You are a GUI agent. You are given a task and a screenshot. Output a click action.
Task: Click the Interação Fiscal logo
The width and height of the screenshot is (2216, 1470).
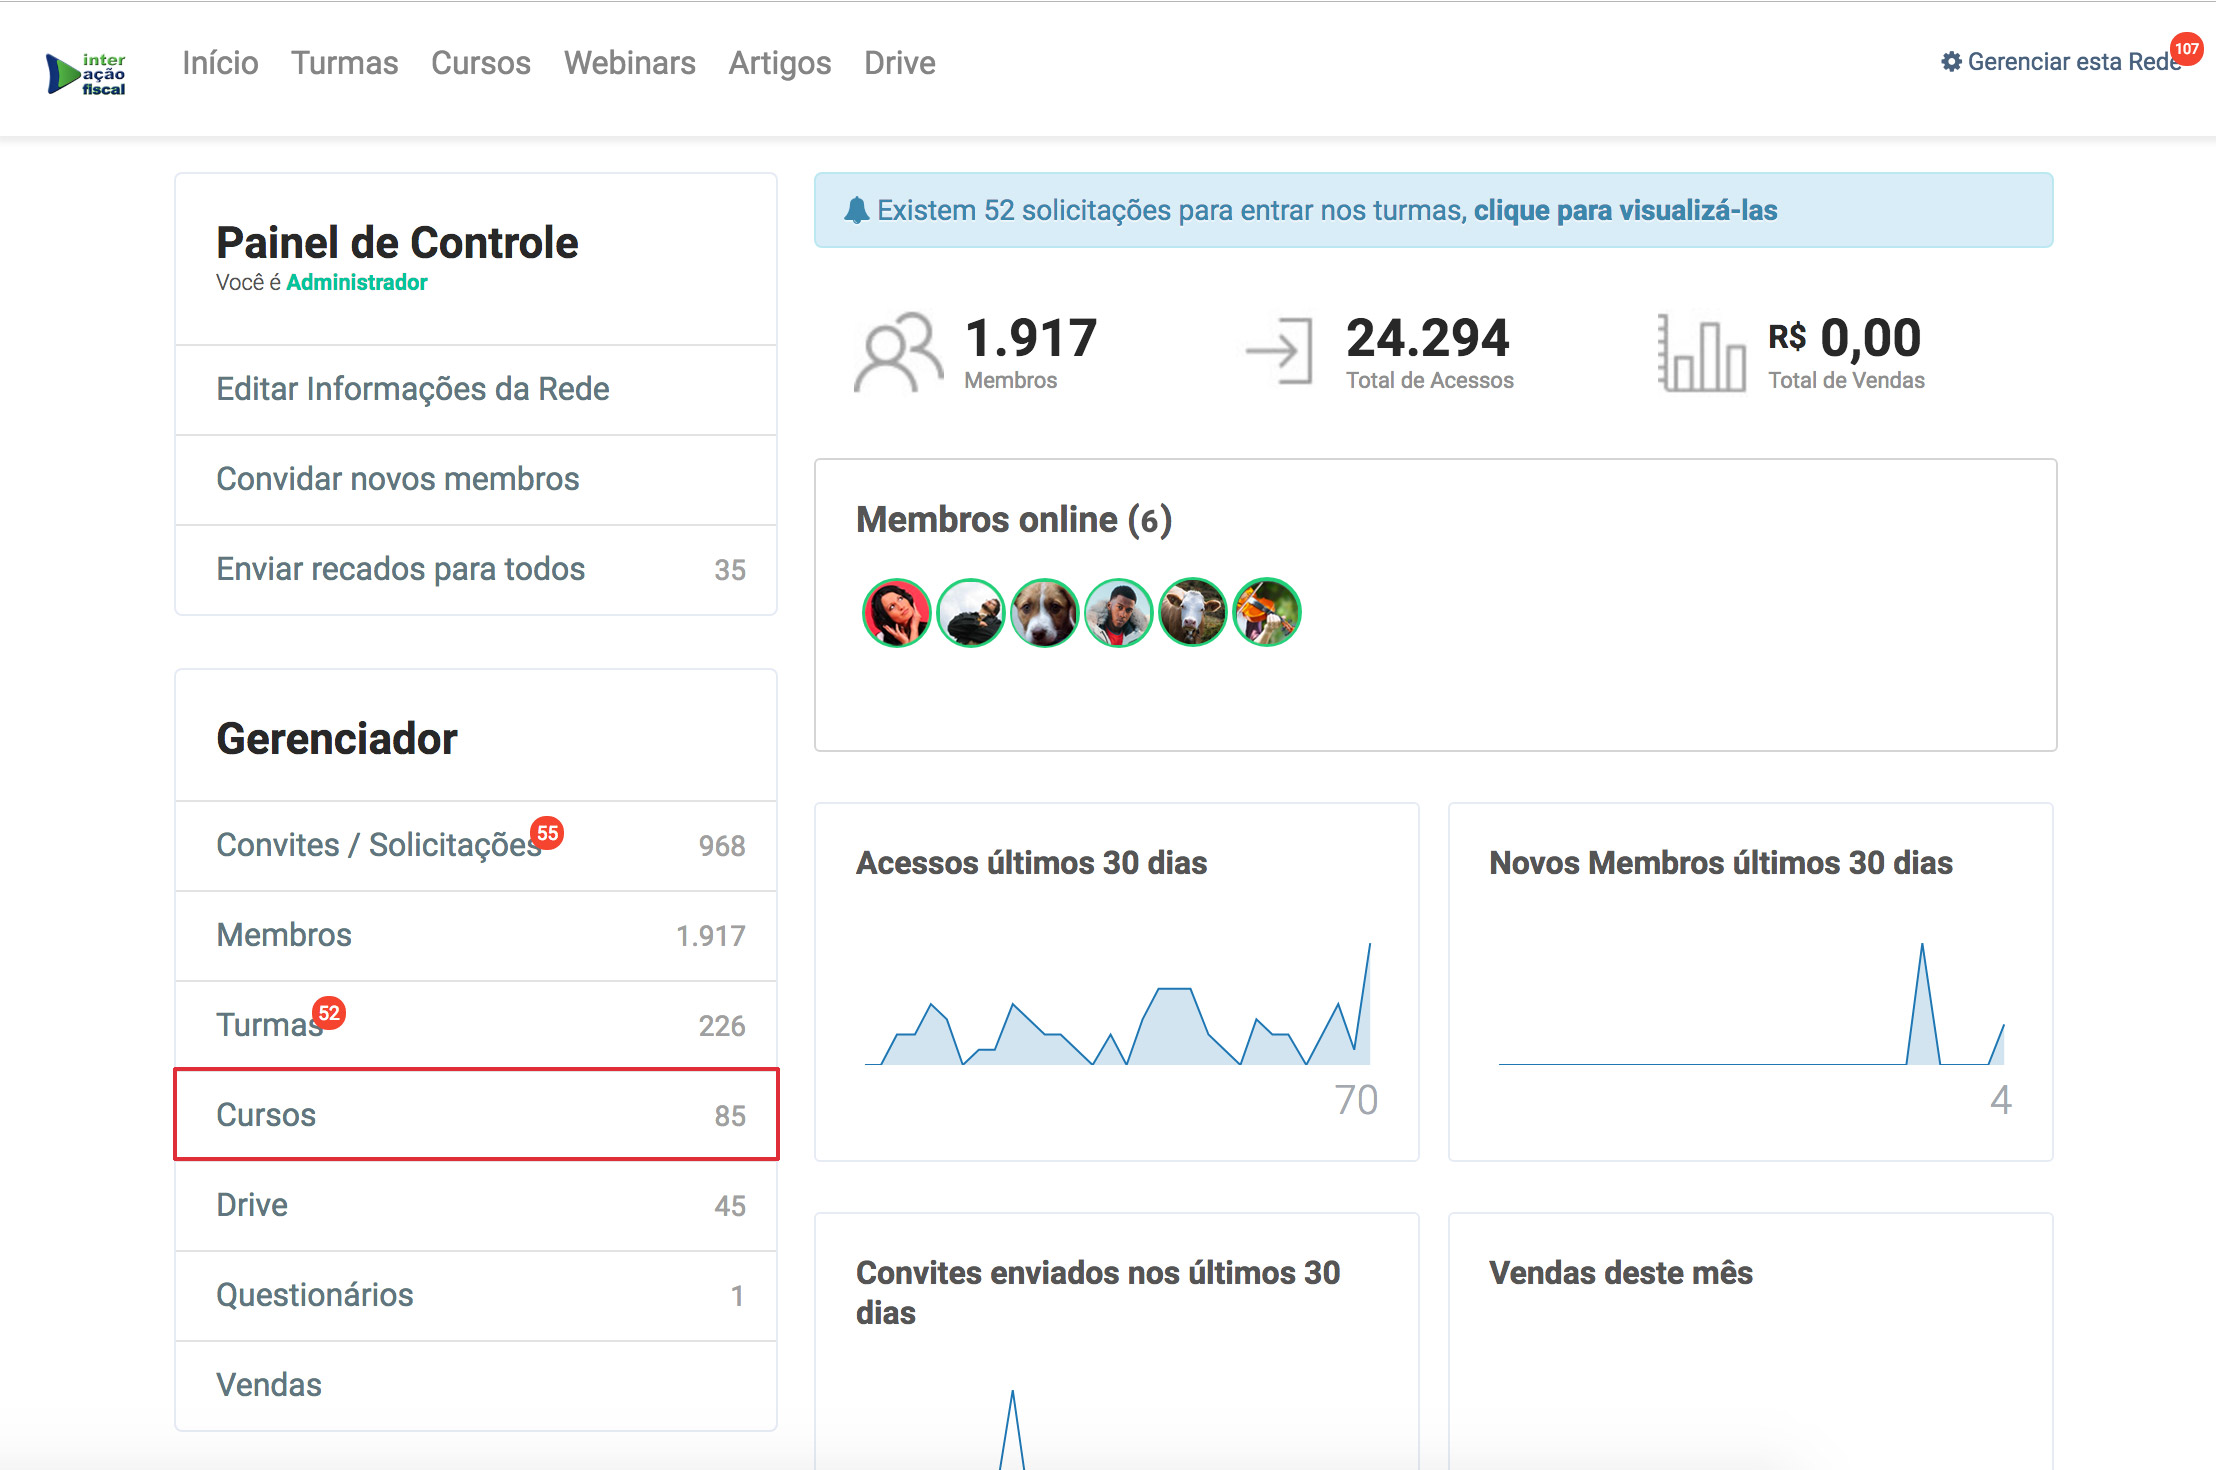point(86,74)
